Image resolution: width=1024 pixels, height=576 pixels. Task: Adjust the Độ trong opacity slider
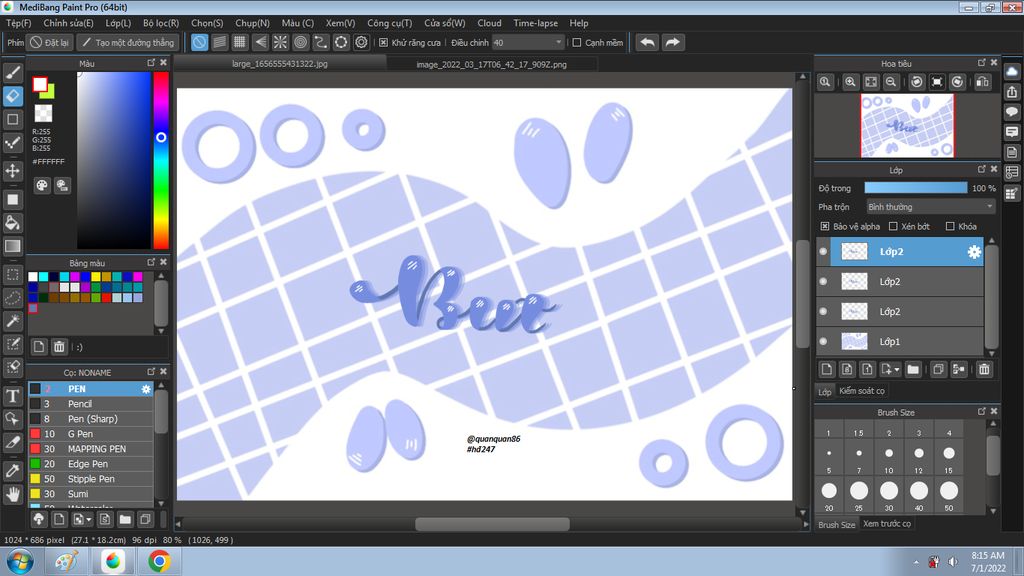pos(916,188)
